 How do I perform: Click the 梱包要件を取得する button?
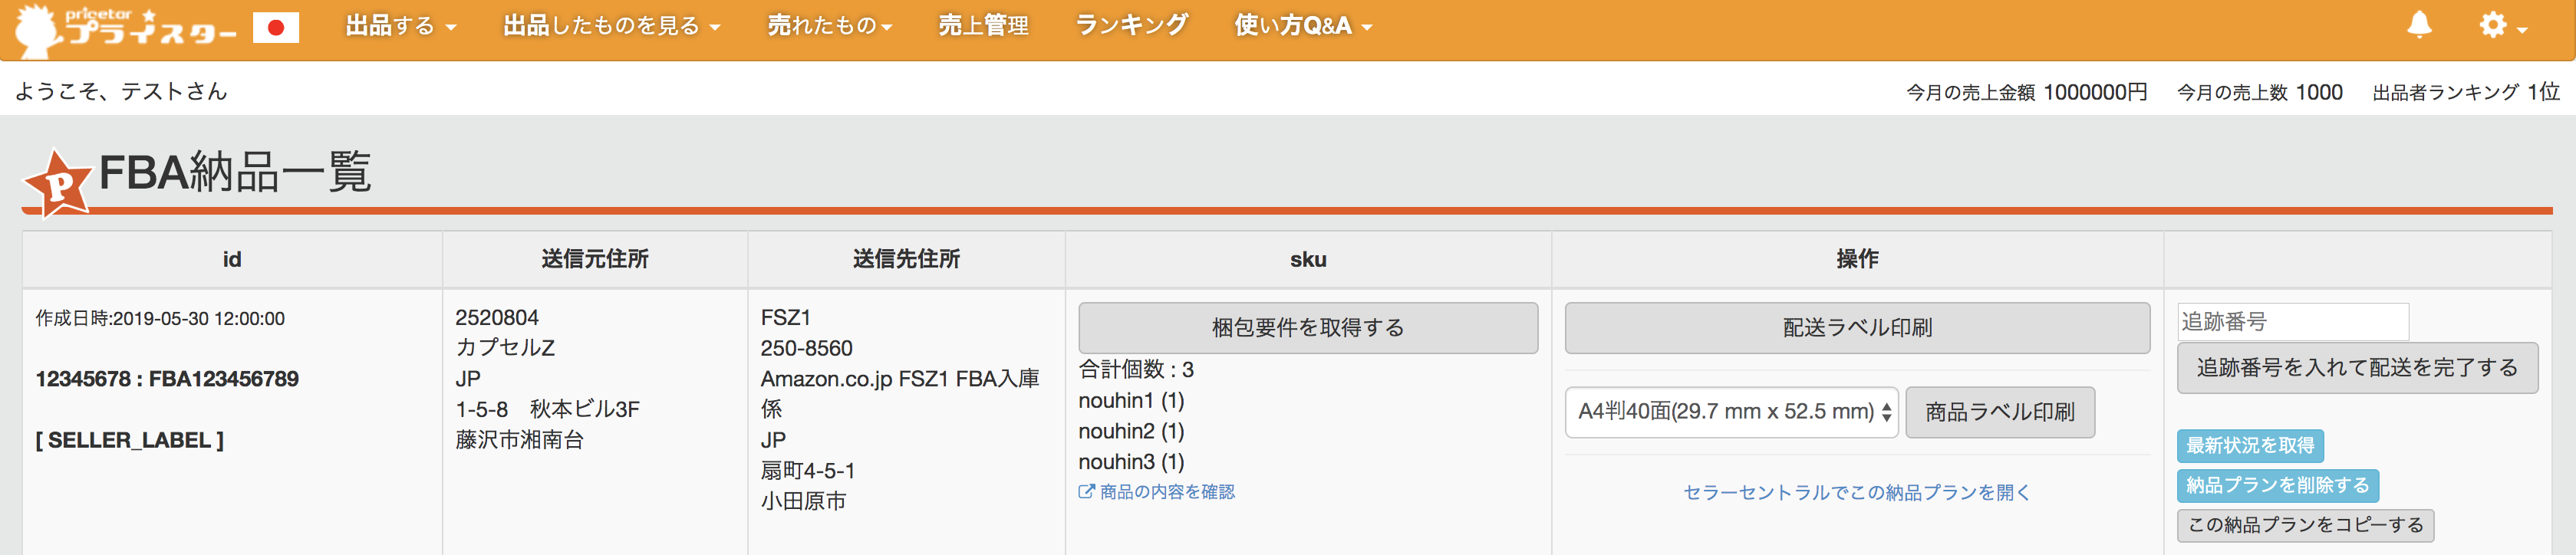point(1308,328)
